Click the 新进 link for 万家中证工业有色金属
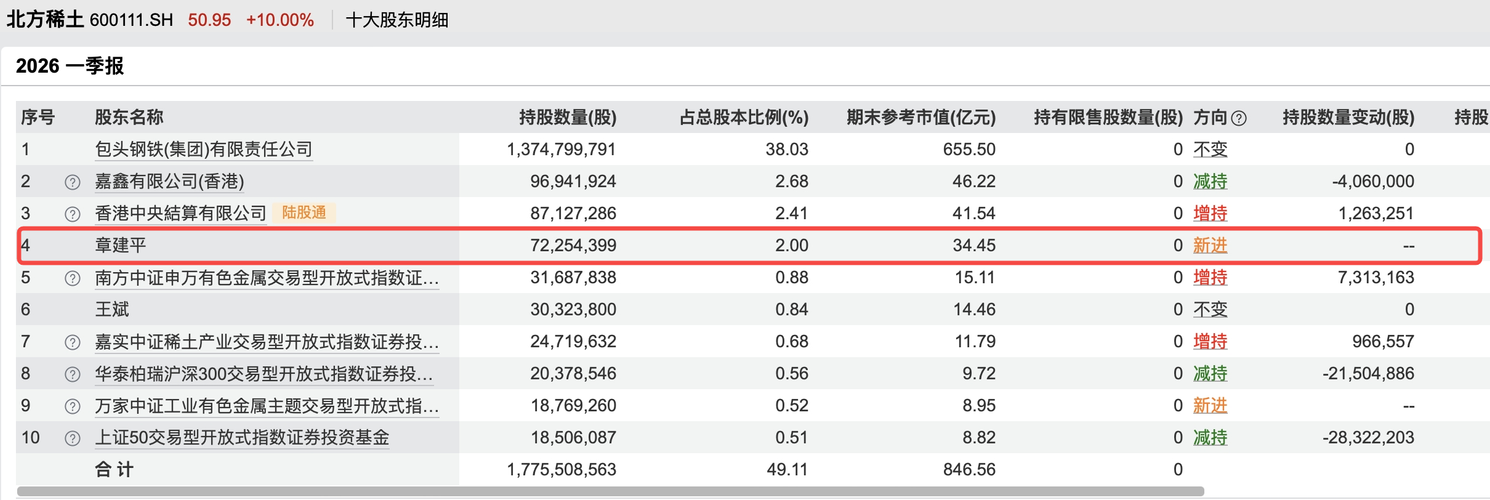The image size is (1490, 500). click(x=1210, y=406)
